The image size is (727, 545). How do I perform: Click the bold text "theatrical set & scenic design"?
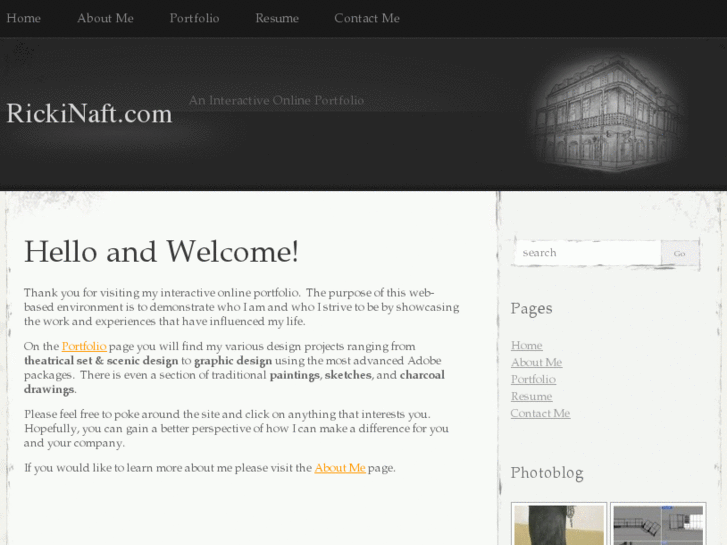point(101,361)
